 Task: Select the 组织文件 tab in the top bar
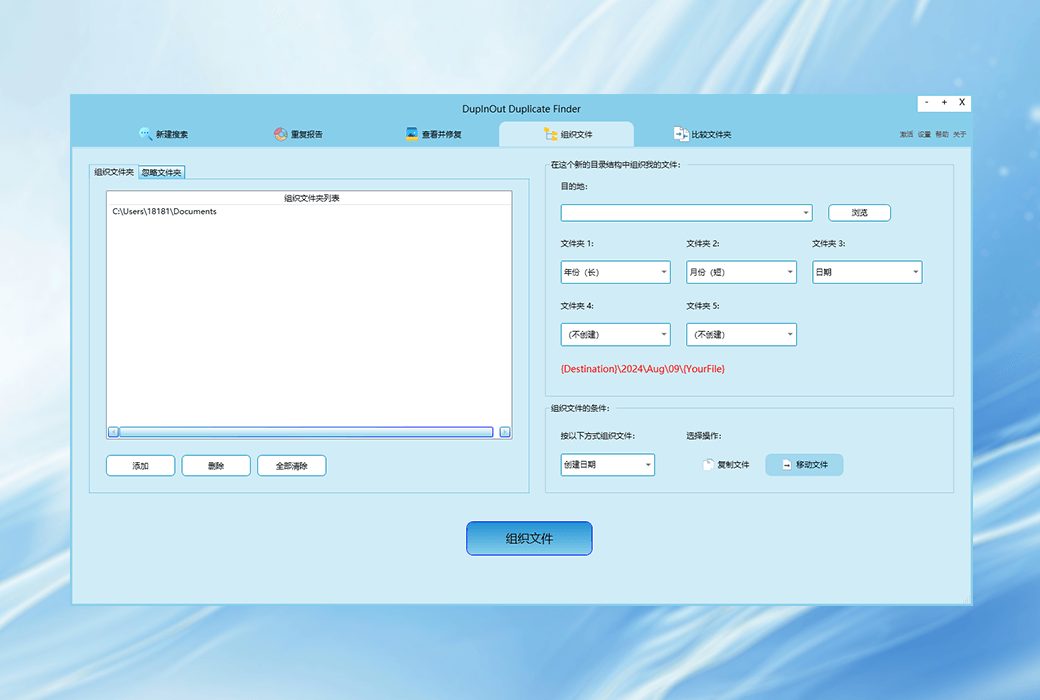(x=567, y=134)
